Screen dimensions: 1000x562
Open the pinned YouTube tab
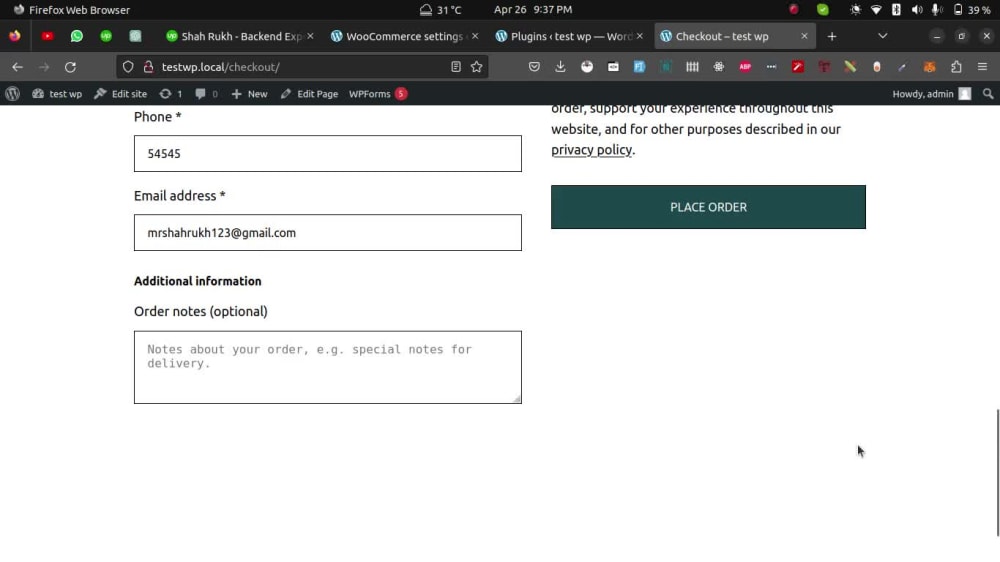click(47, 36)
